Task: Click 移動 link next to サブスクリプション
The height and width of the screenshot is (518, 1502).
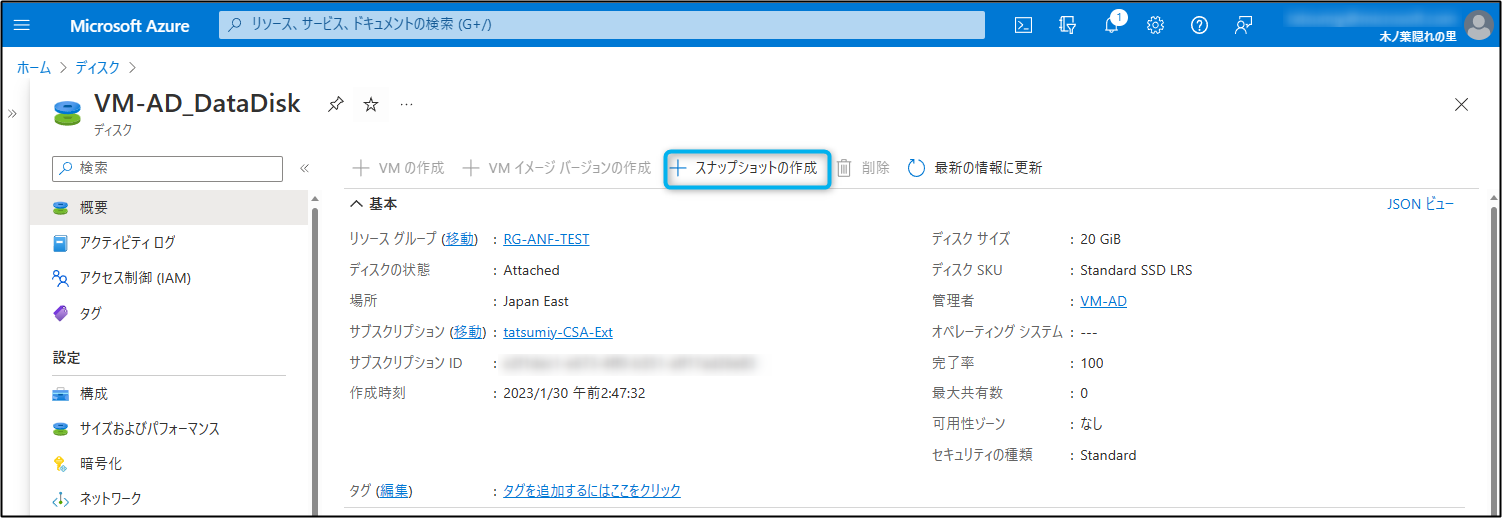Action: pos(468,332)
